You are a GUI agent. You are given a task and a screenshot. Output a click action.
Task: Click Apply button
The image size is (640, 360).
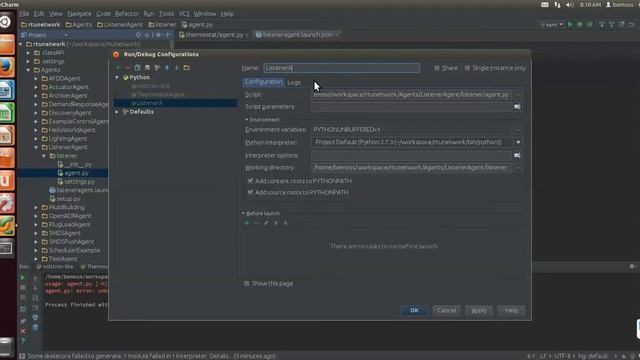479,310
